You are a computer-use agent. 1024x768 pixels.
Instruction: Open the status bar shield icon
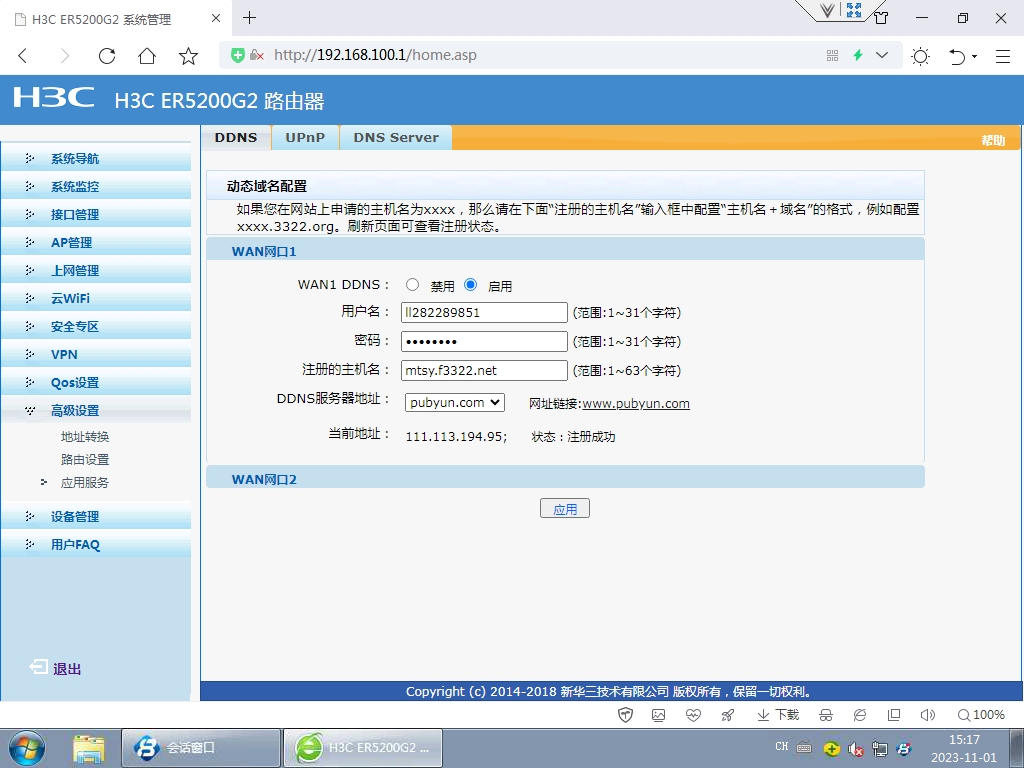coord(625,715)
